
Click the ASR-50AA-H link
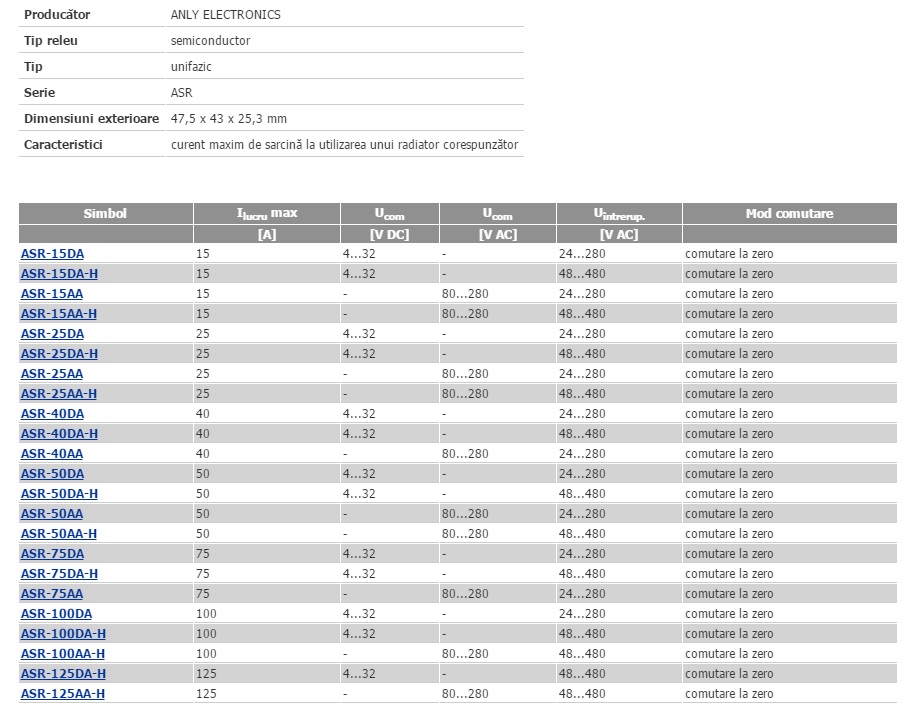(59, 534)
